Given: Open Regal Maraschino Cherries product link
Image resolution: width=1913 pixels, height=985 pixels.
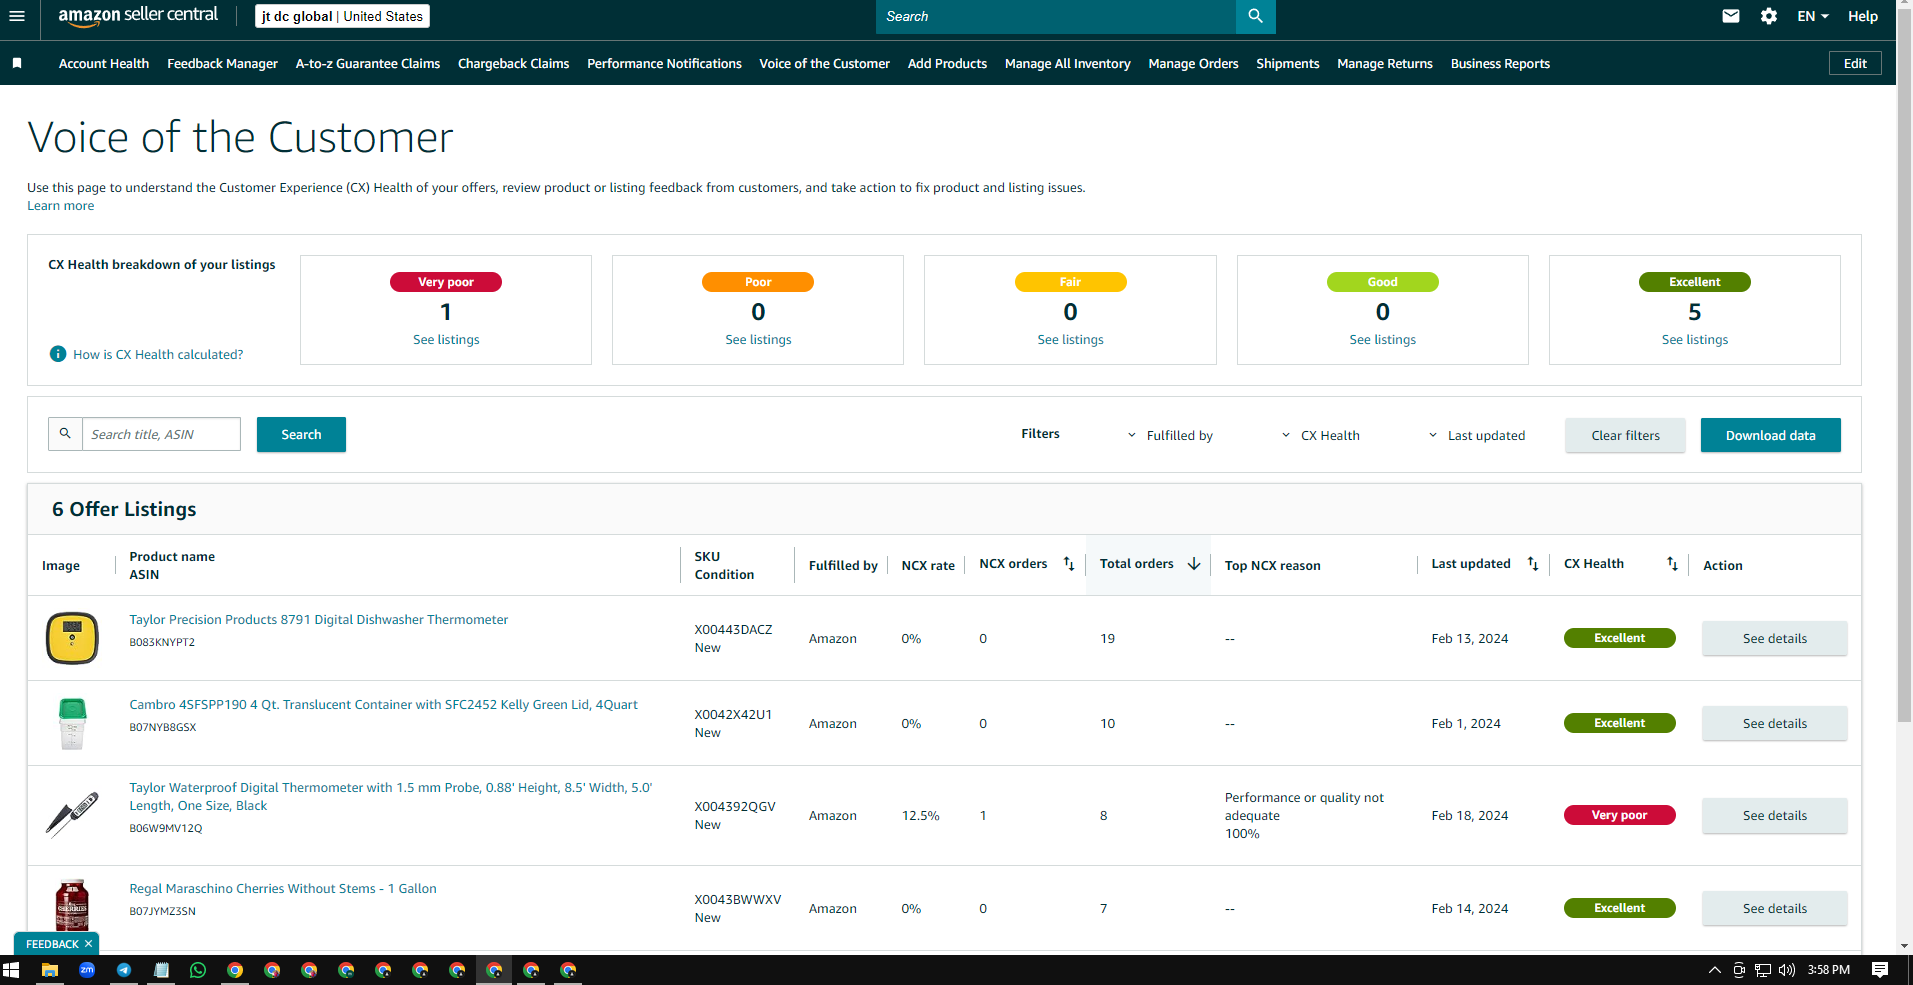Looking at the screenshot, I should 283,888.
